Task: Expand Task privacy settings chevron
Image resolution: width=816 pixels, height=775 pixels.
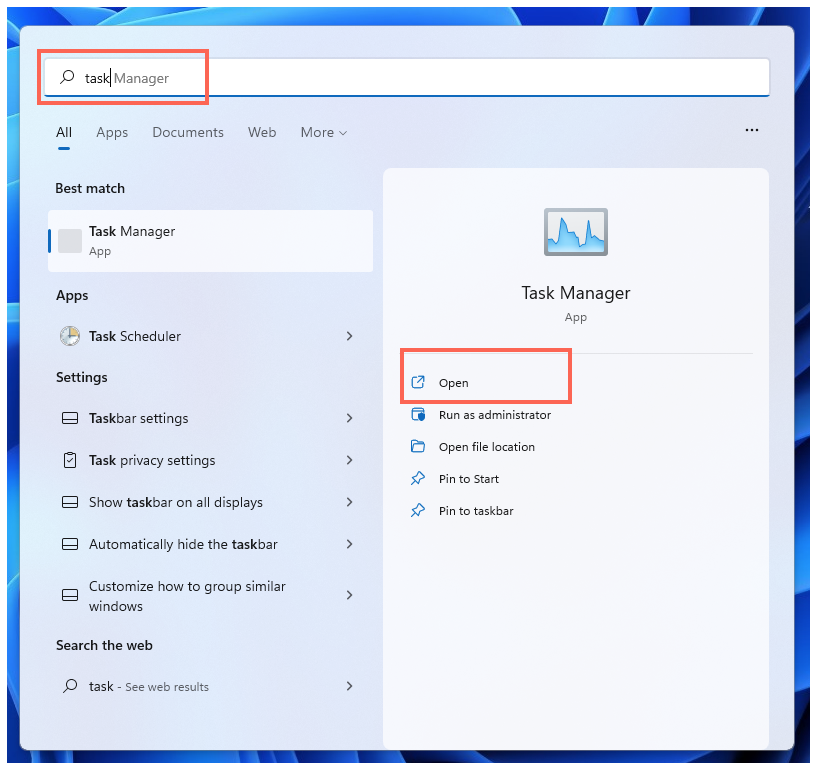Action: 350,460
